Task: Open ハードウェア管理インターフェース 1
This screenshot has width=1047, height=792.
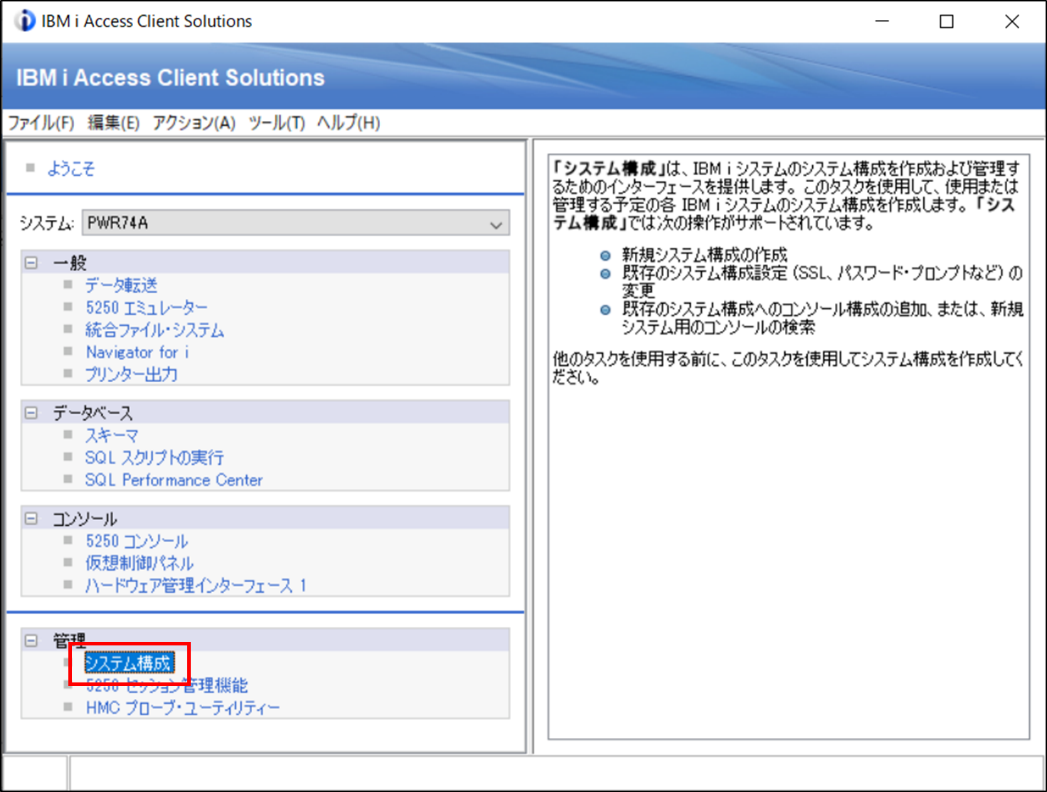Action: coord(196,586)
